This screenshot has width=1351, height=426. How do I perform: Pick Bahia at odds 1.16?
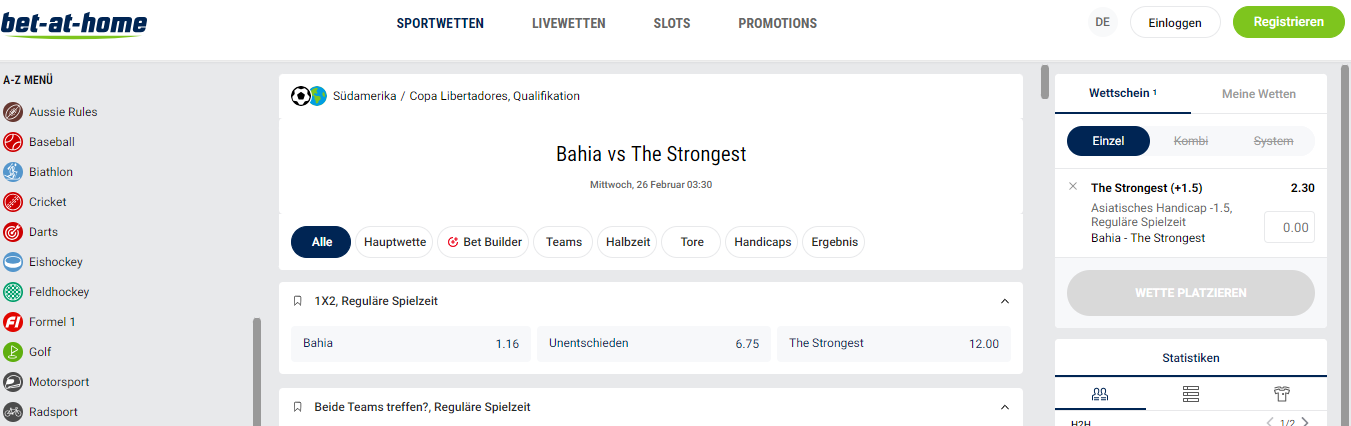tap(410, 343)
